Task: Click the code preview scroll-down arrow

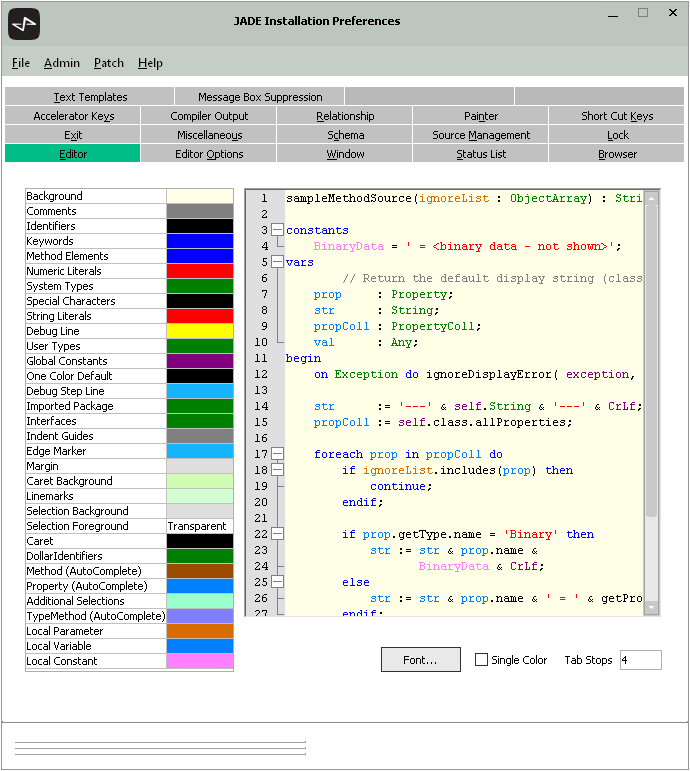Action: tap(651, 607)
